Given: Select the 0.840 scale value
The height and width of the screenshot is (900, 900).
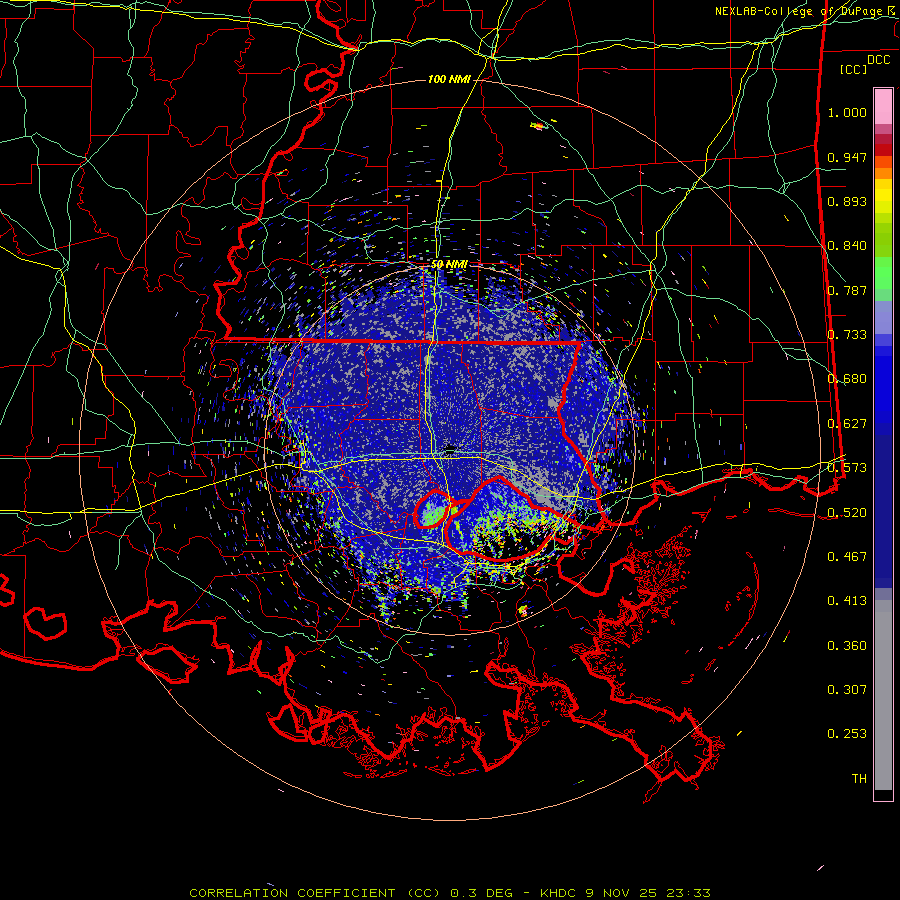Looking at the screenshot, I should [x=847, y=246].
